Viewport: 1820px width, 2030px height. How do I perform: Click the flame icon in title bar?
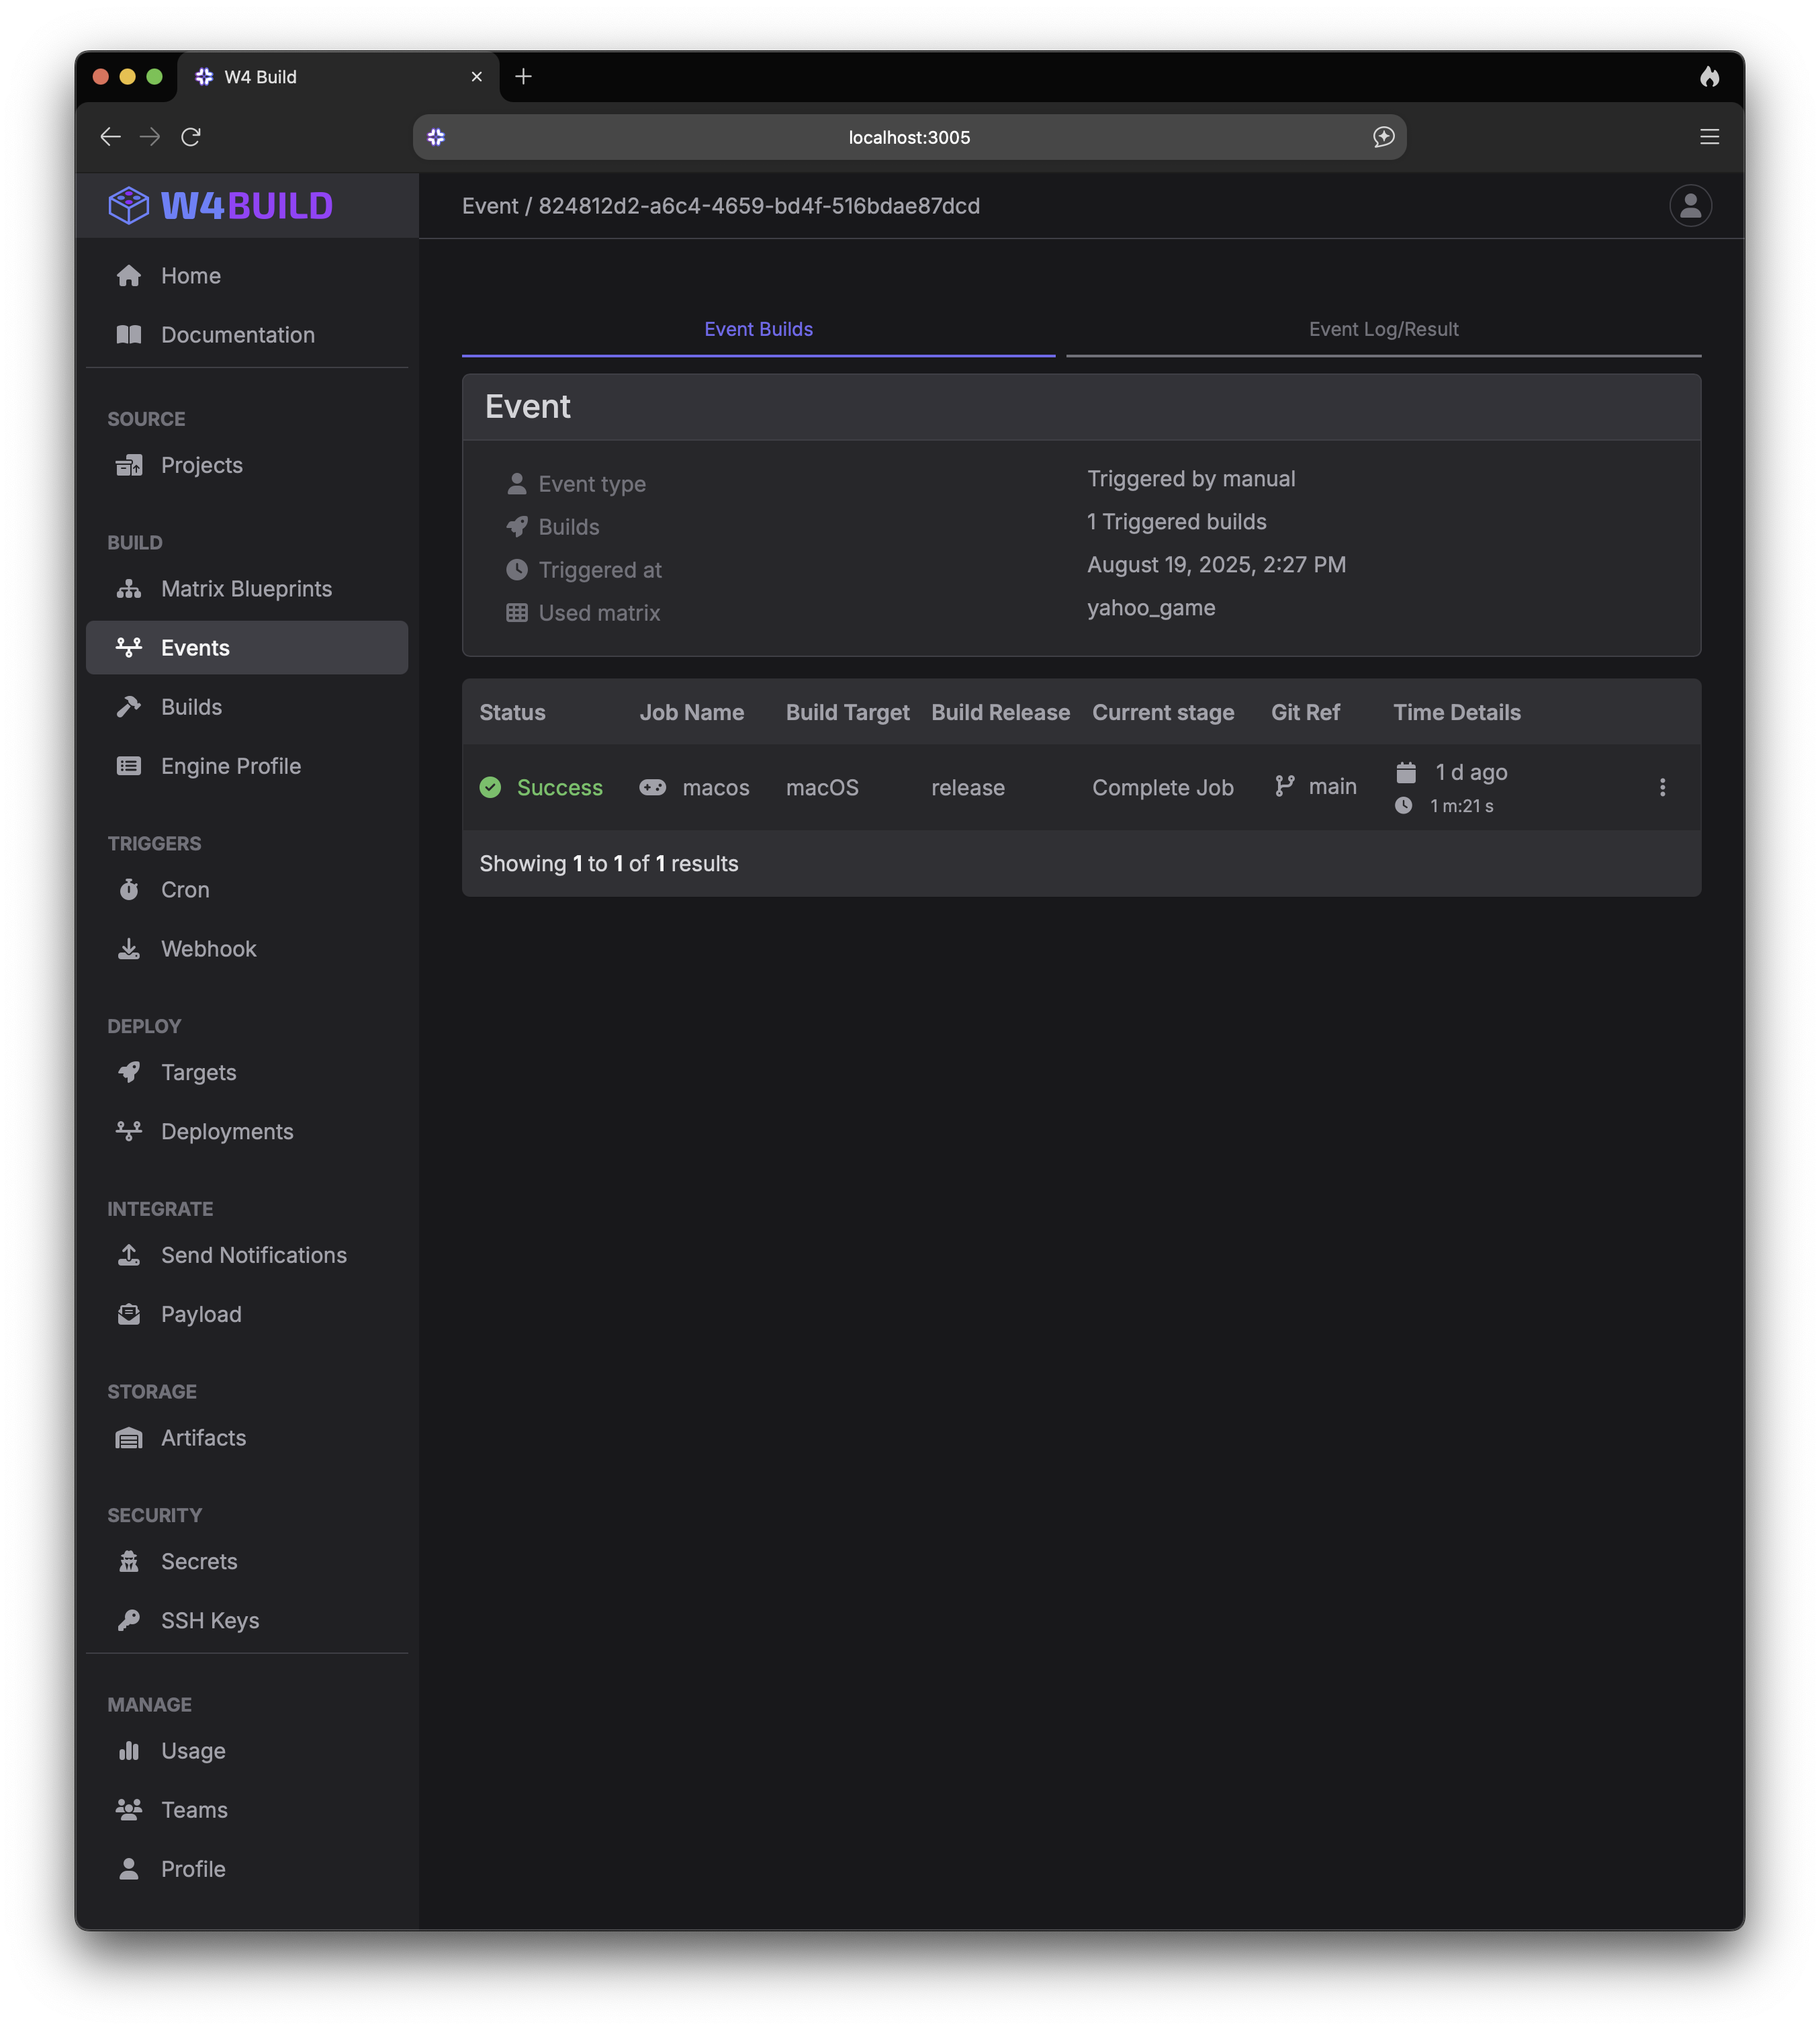pos(1709,76)
